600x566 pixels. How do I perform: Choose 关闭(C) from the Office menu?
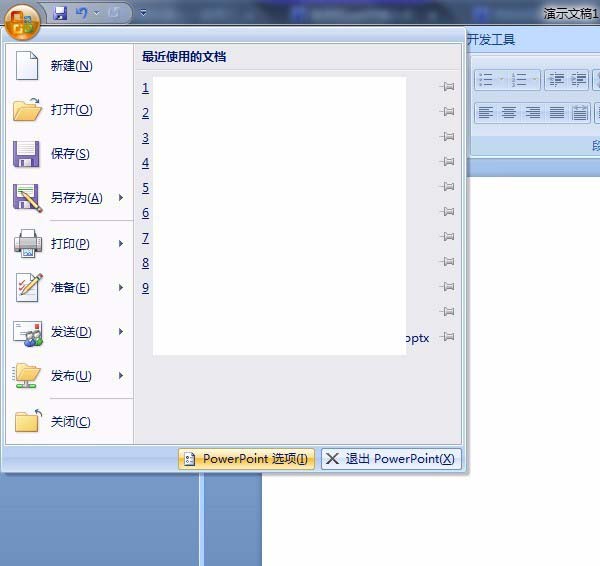(x=70, y=422)
